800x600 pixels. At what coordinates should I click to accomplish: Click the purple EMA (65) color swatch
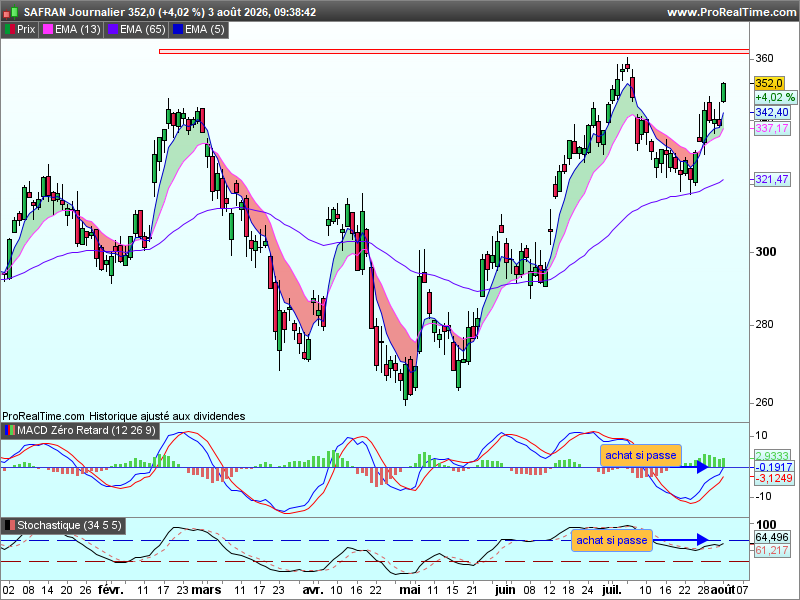pyautogui.click(x=113, y=30)
